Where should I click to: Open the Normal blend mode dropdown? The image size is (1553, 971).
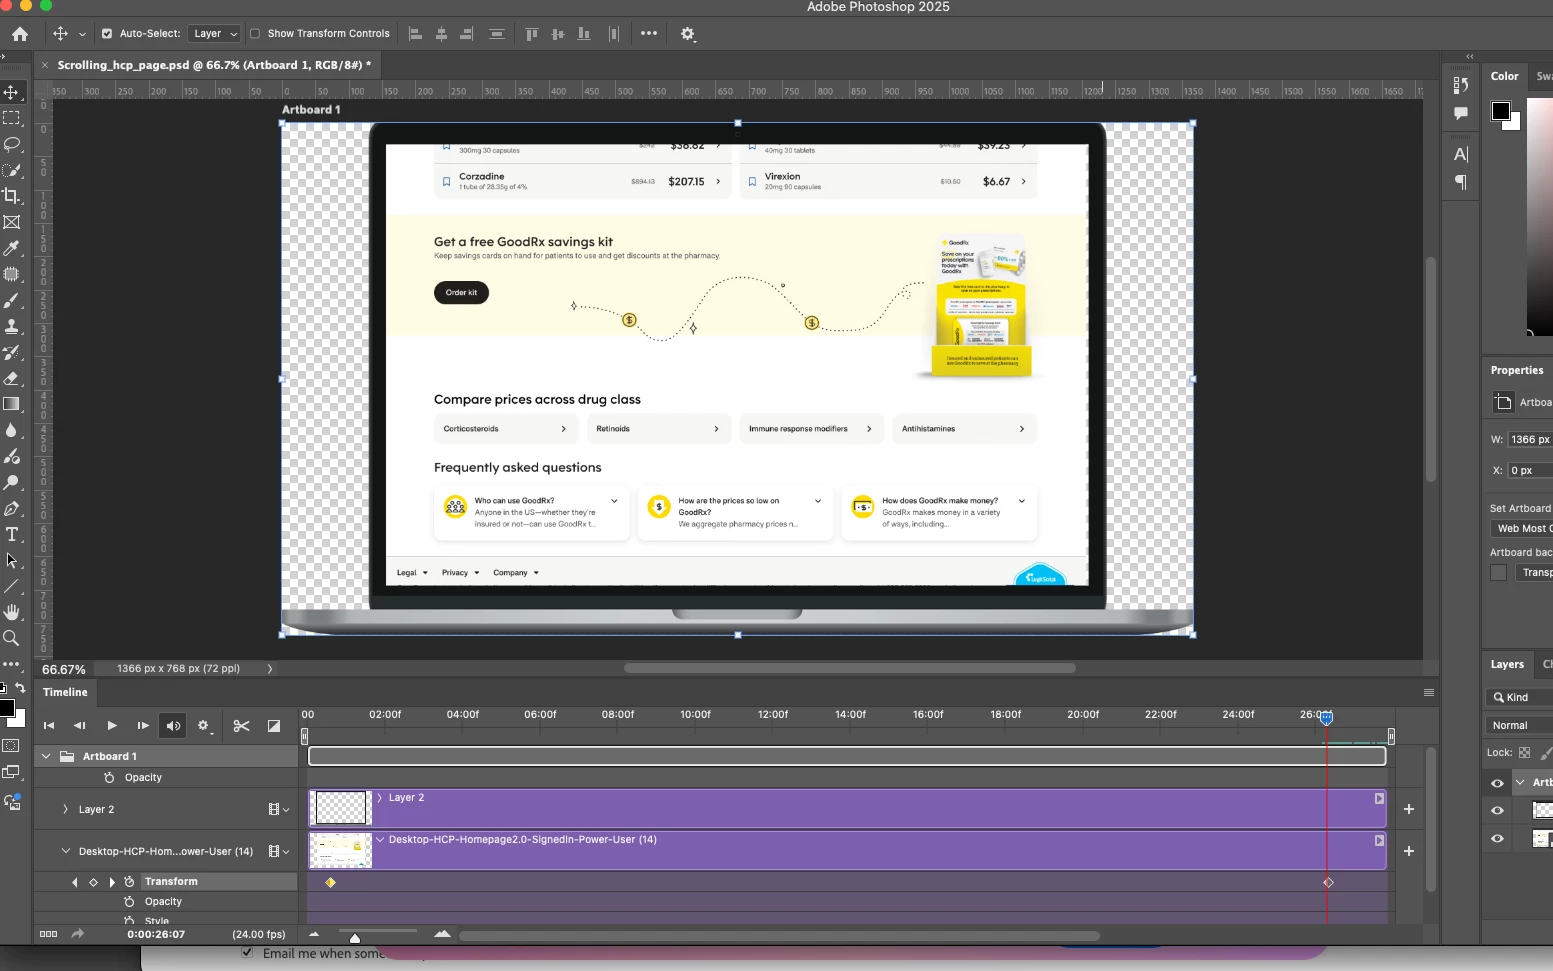click(1519, 726)
